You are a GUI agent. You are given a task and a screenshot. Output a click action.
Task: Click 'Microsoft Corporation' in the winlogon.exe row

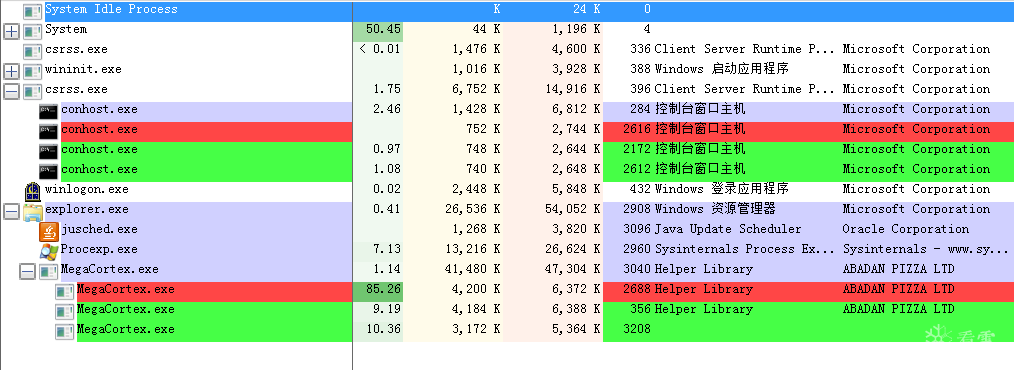(x=916, y=189)
